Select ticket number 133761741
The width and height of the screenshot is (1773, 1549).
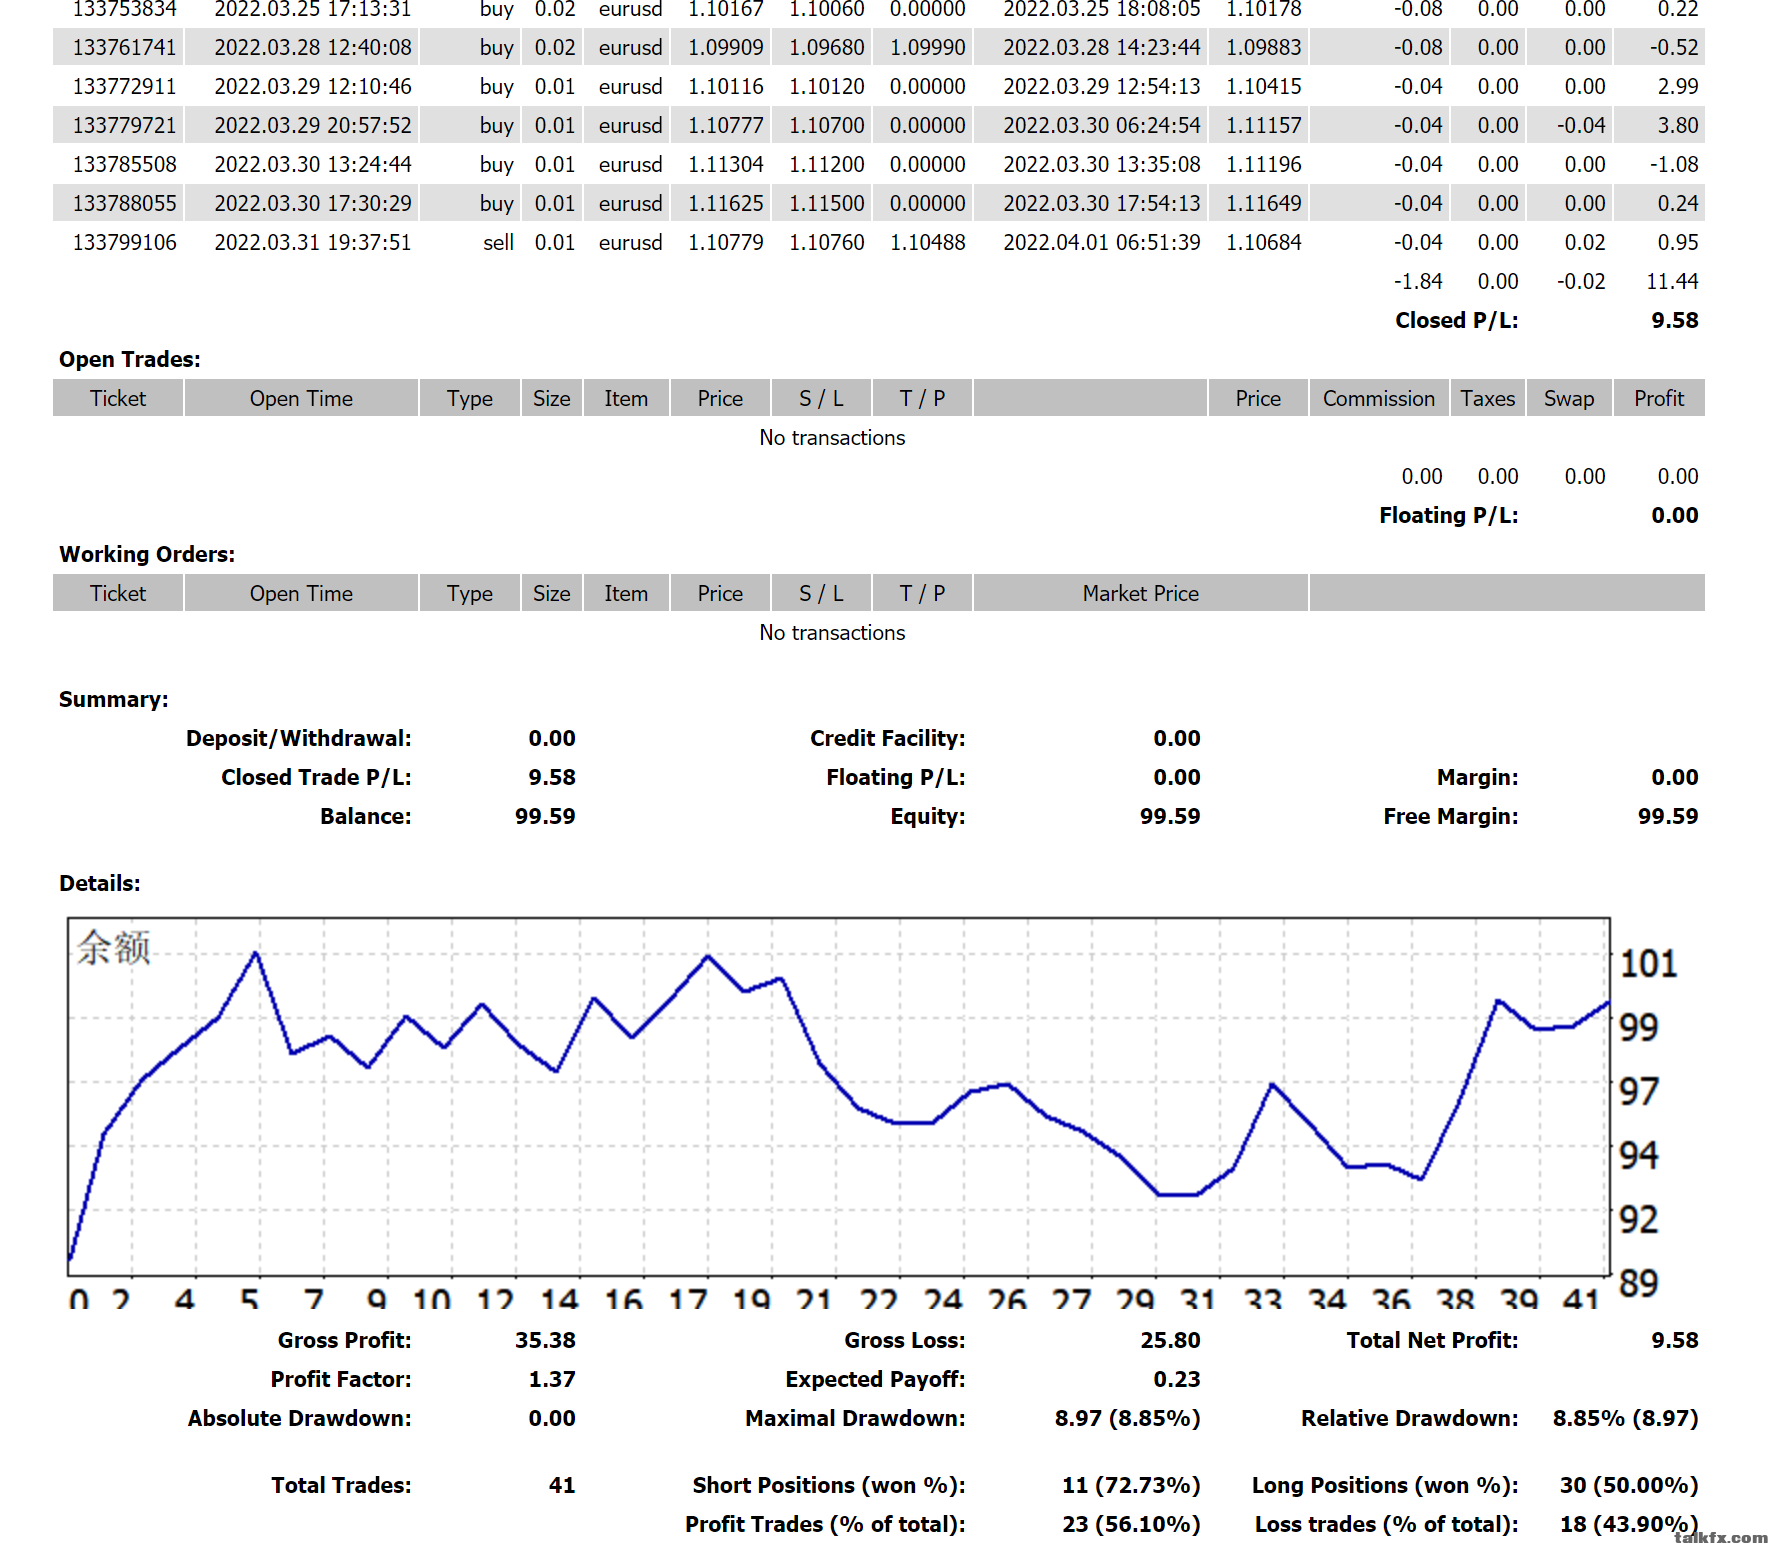[124, 47]
